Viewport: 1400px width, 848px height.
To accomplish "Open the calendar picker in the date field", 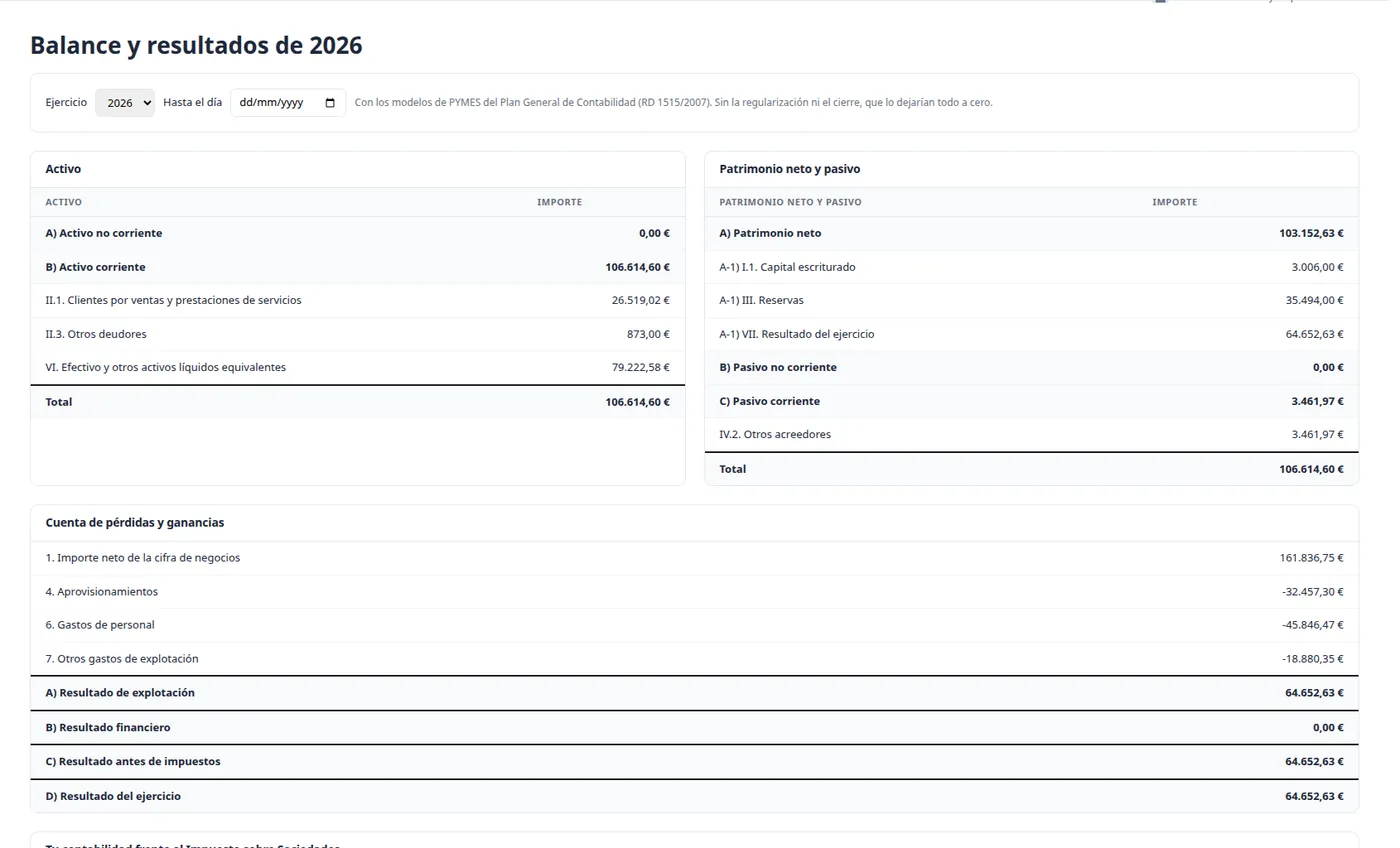I will 330,103.
